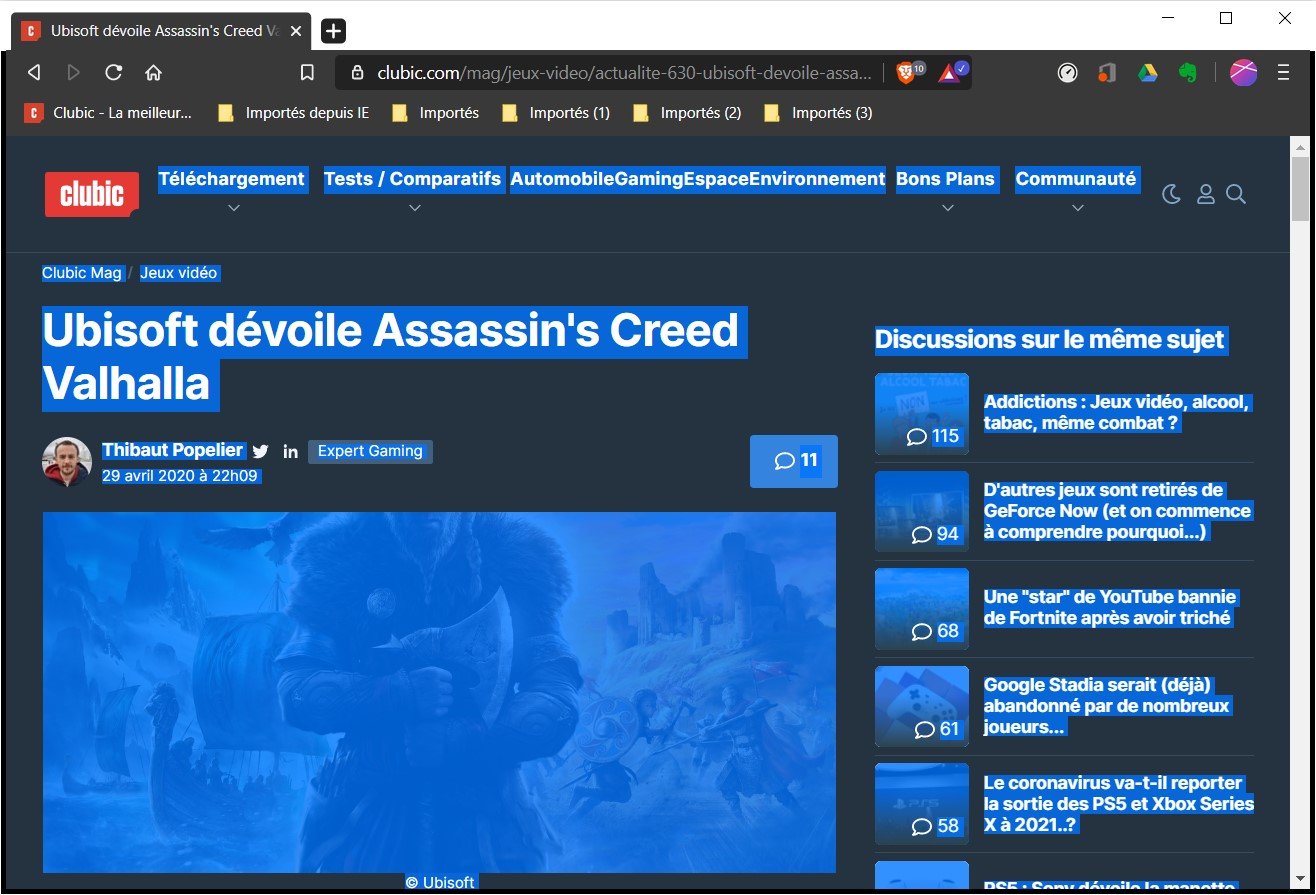Expand the Téléchargement dropdown chevron

pos(233,208)
